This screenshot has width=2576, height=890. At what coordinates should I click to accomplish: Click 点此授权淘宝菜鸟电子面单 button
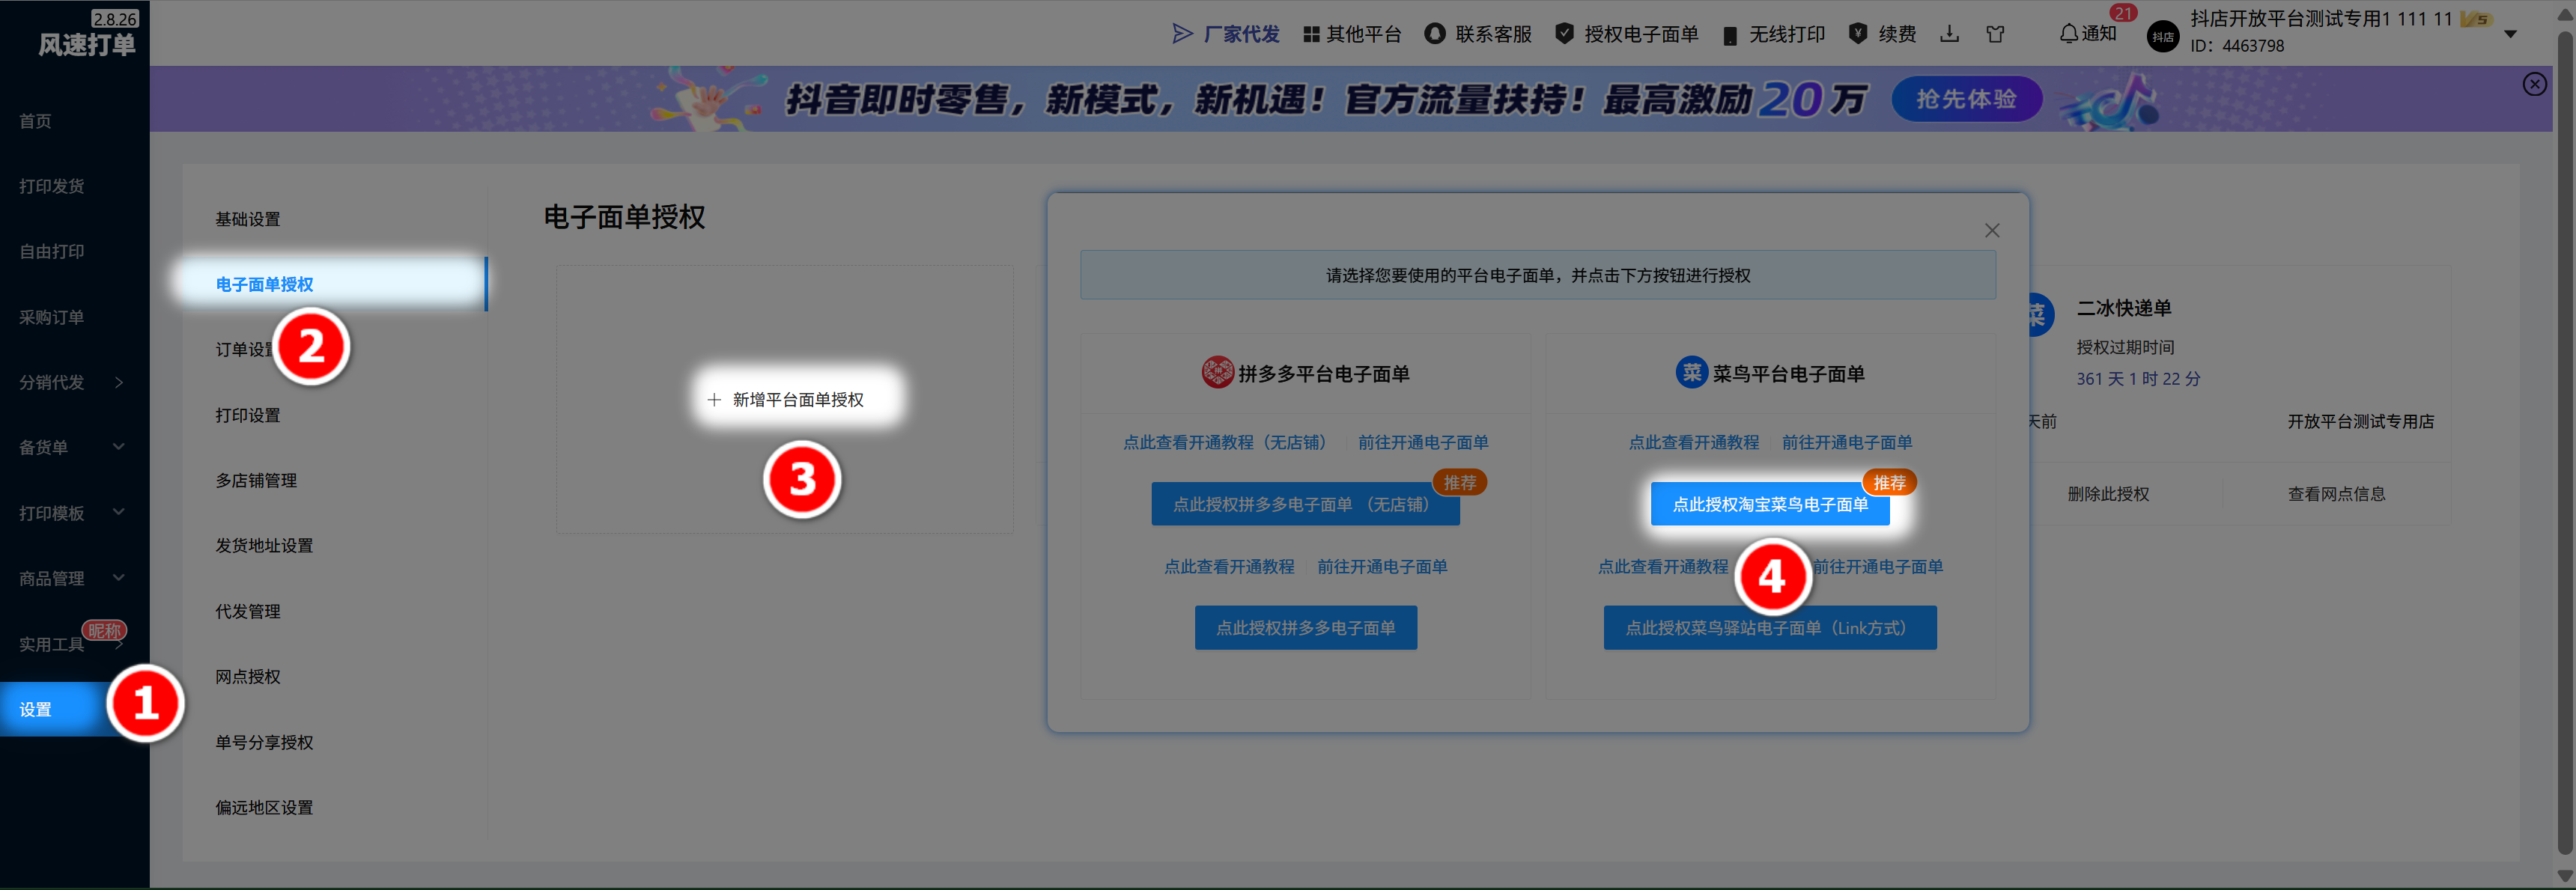[1769, 504]
